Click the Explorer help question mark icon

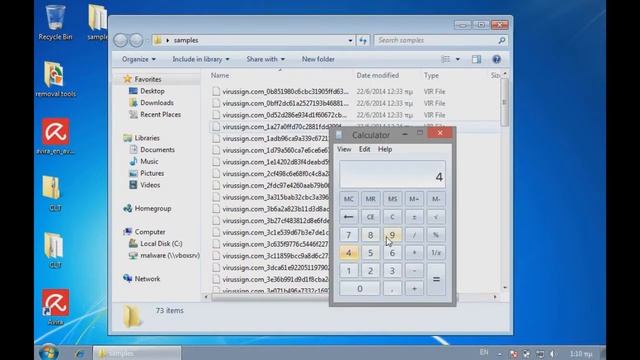(x=496, y=59)
